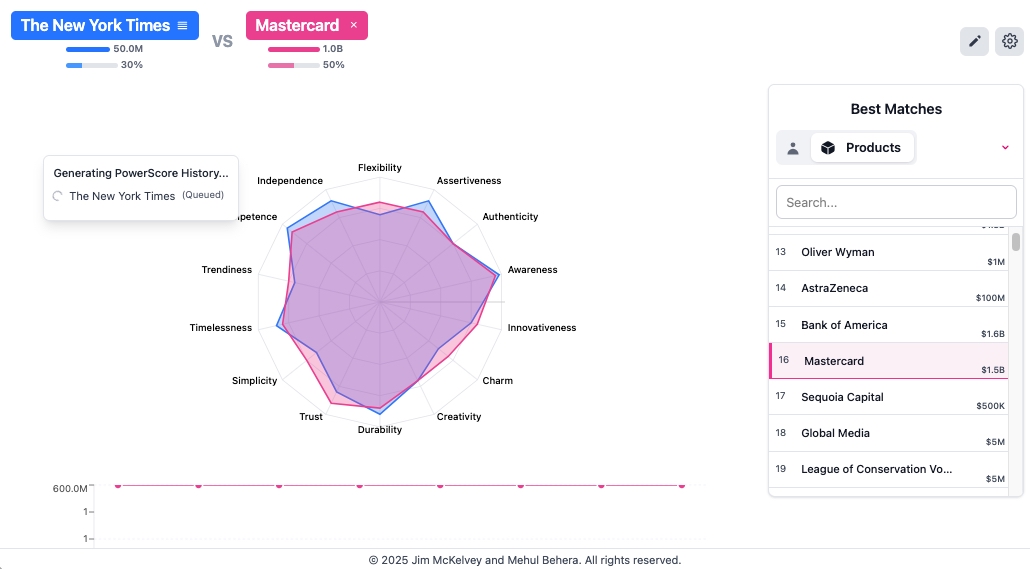
Task: Click the queued New York Times spinner icon
Action: (x=58, y=196)
